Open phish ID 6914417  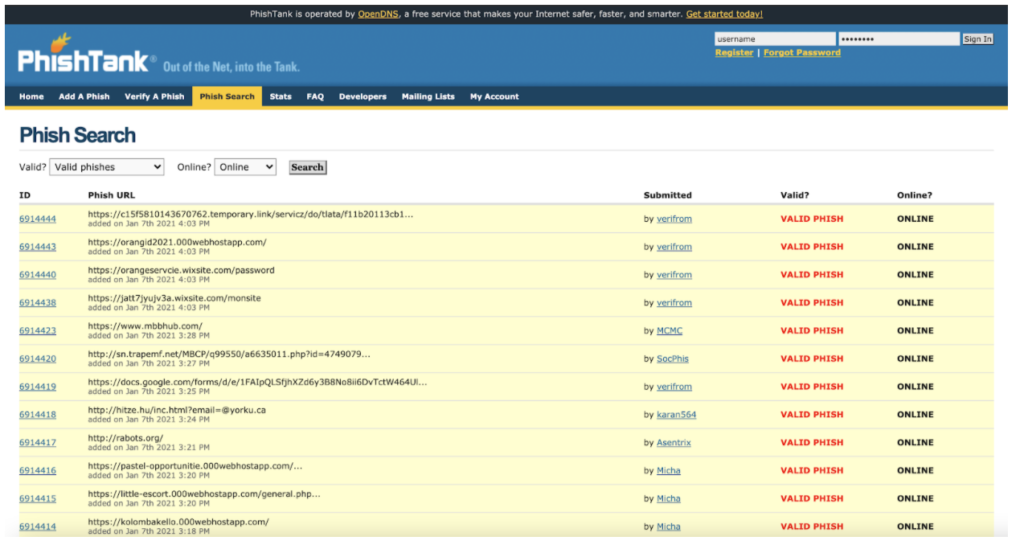(x=38, y=443)
